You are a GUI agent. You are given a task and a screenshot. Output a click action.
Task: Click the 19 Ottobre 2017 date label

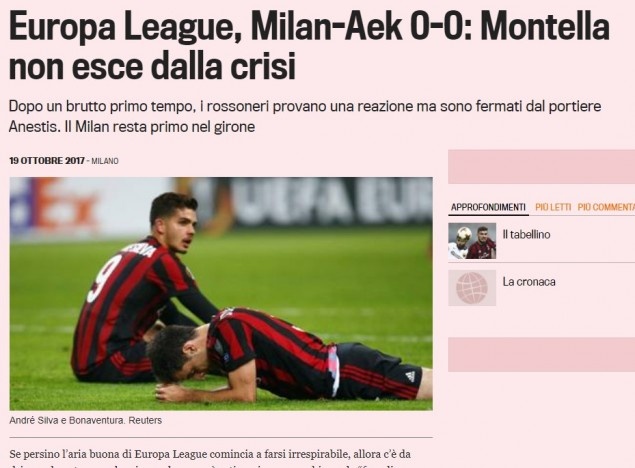(47, 161)
